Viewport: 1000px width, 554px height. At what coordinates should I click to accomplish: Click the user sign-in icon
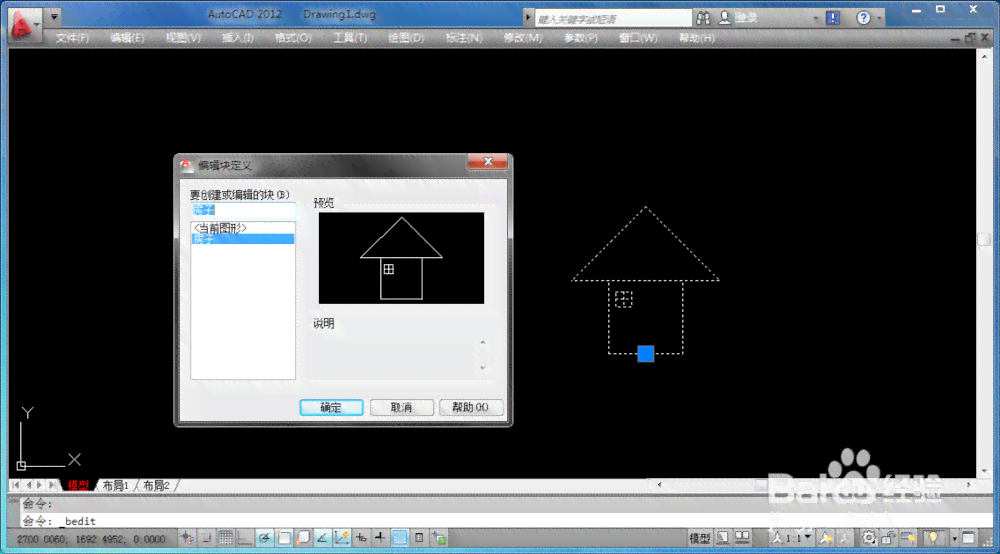pos(724,18)
